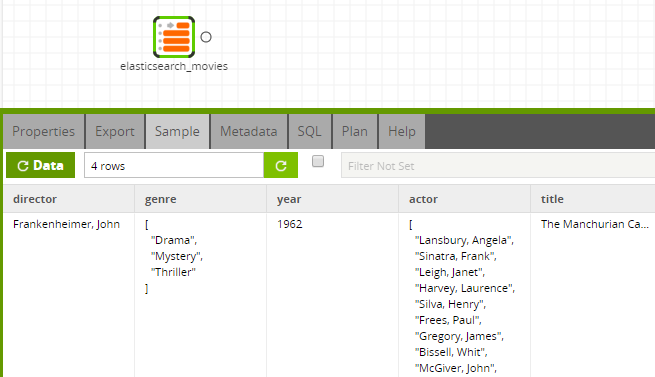
Task: Click the output connector circle of elasticsearch_movies
Action: coord(206,37)
